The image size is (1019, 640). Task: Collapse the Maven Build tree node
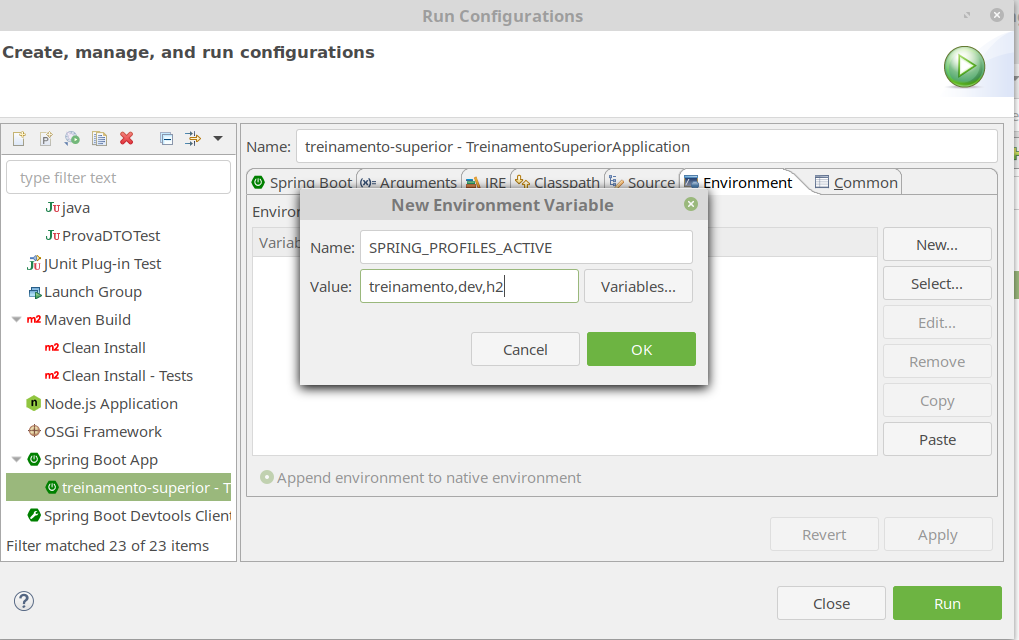pyautogui.click(x=16, y=320)
